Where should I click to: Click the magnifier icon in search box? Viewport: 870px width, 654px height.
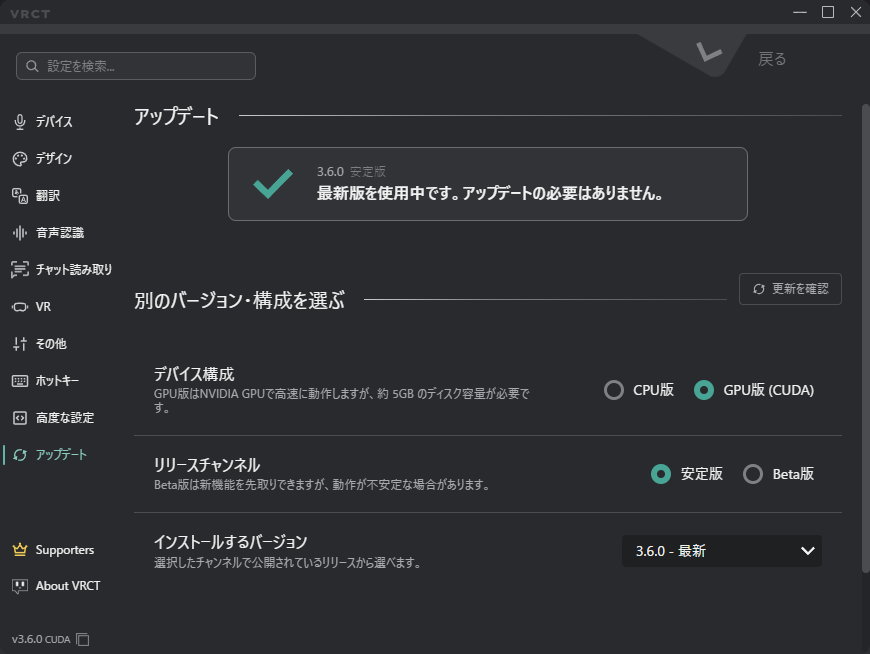pos(32,67)
